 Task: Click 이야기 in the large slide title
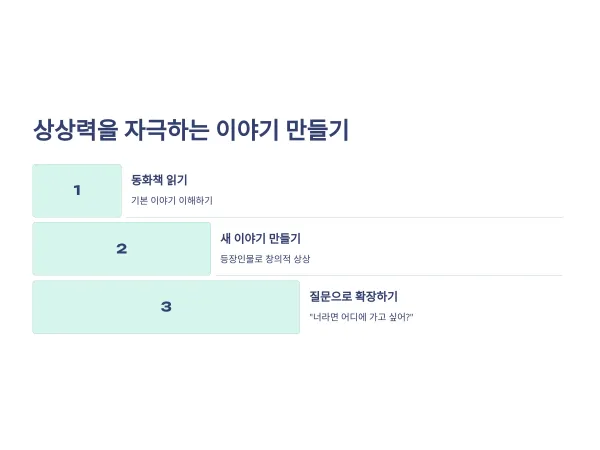pyautogui.click(x=247, y=130)
